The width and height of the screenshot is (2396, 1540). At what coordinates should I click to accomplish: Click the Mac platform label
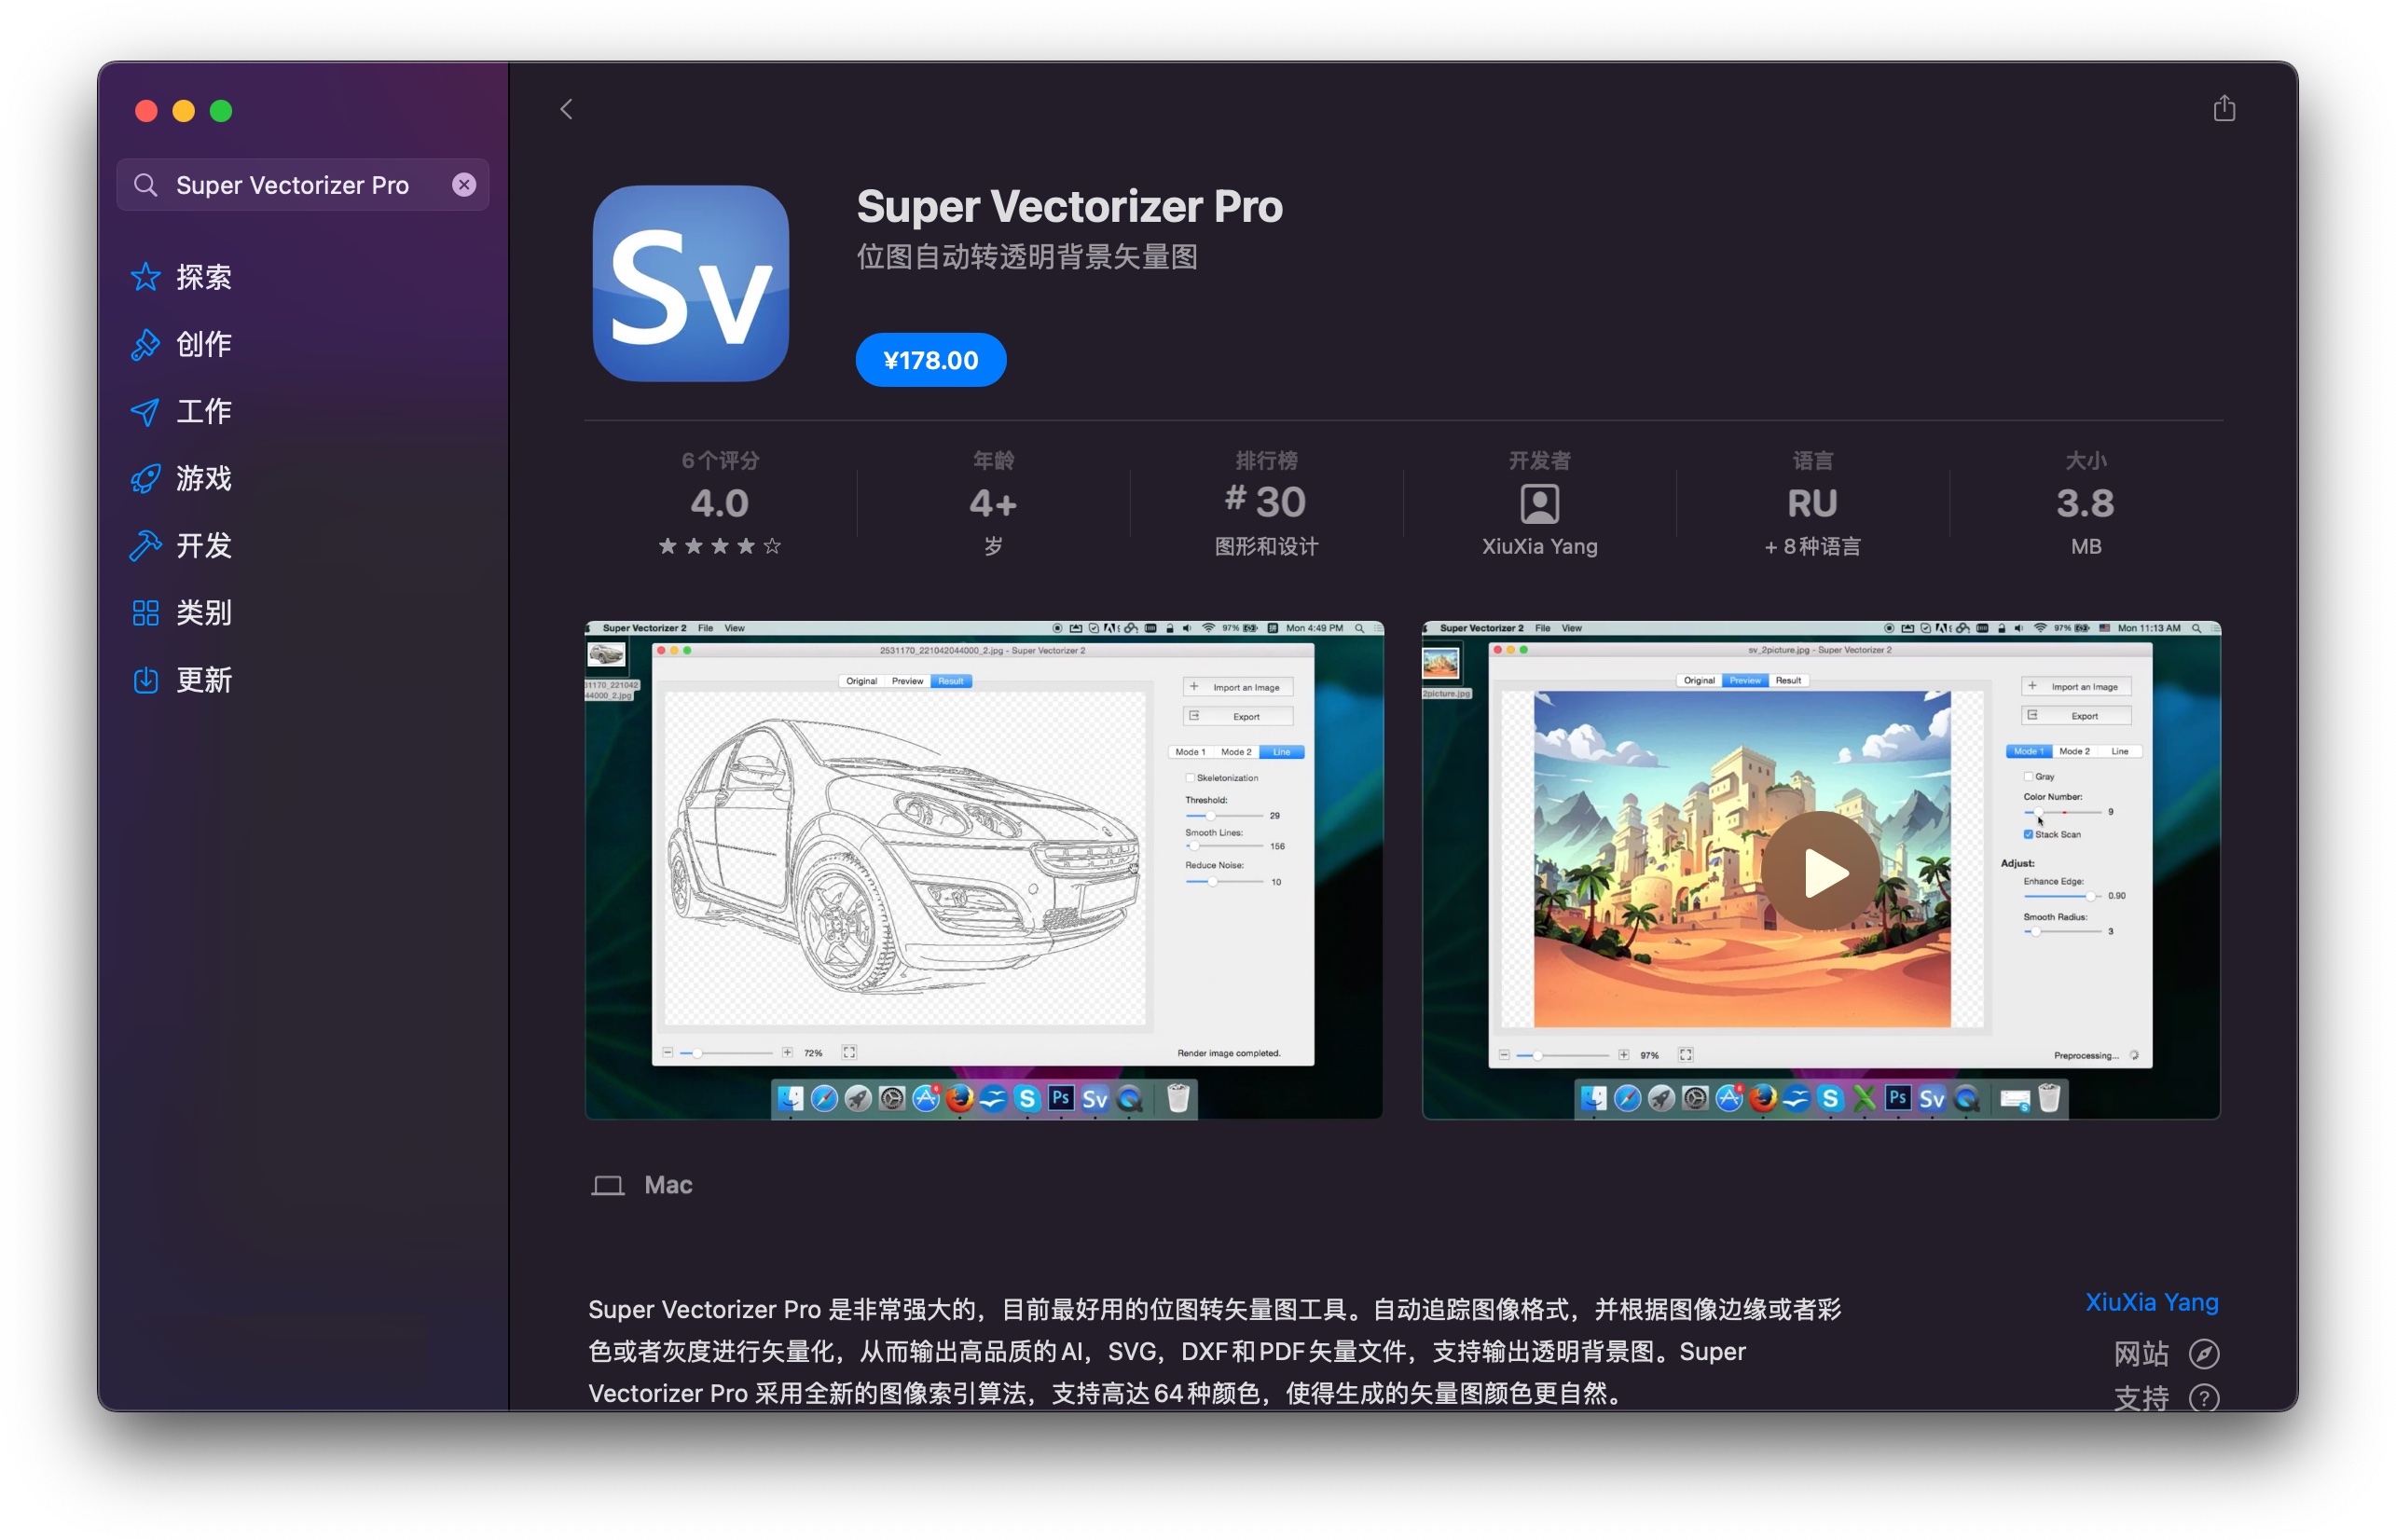[668, 1185]
